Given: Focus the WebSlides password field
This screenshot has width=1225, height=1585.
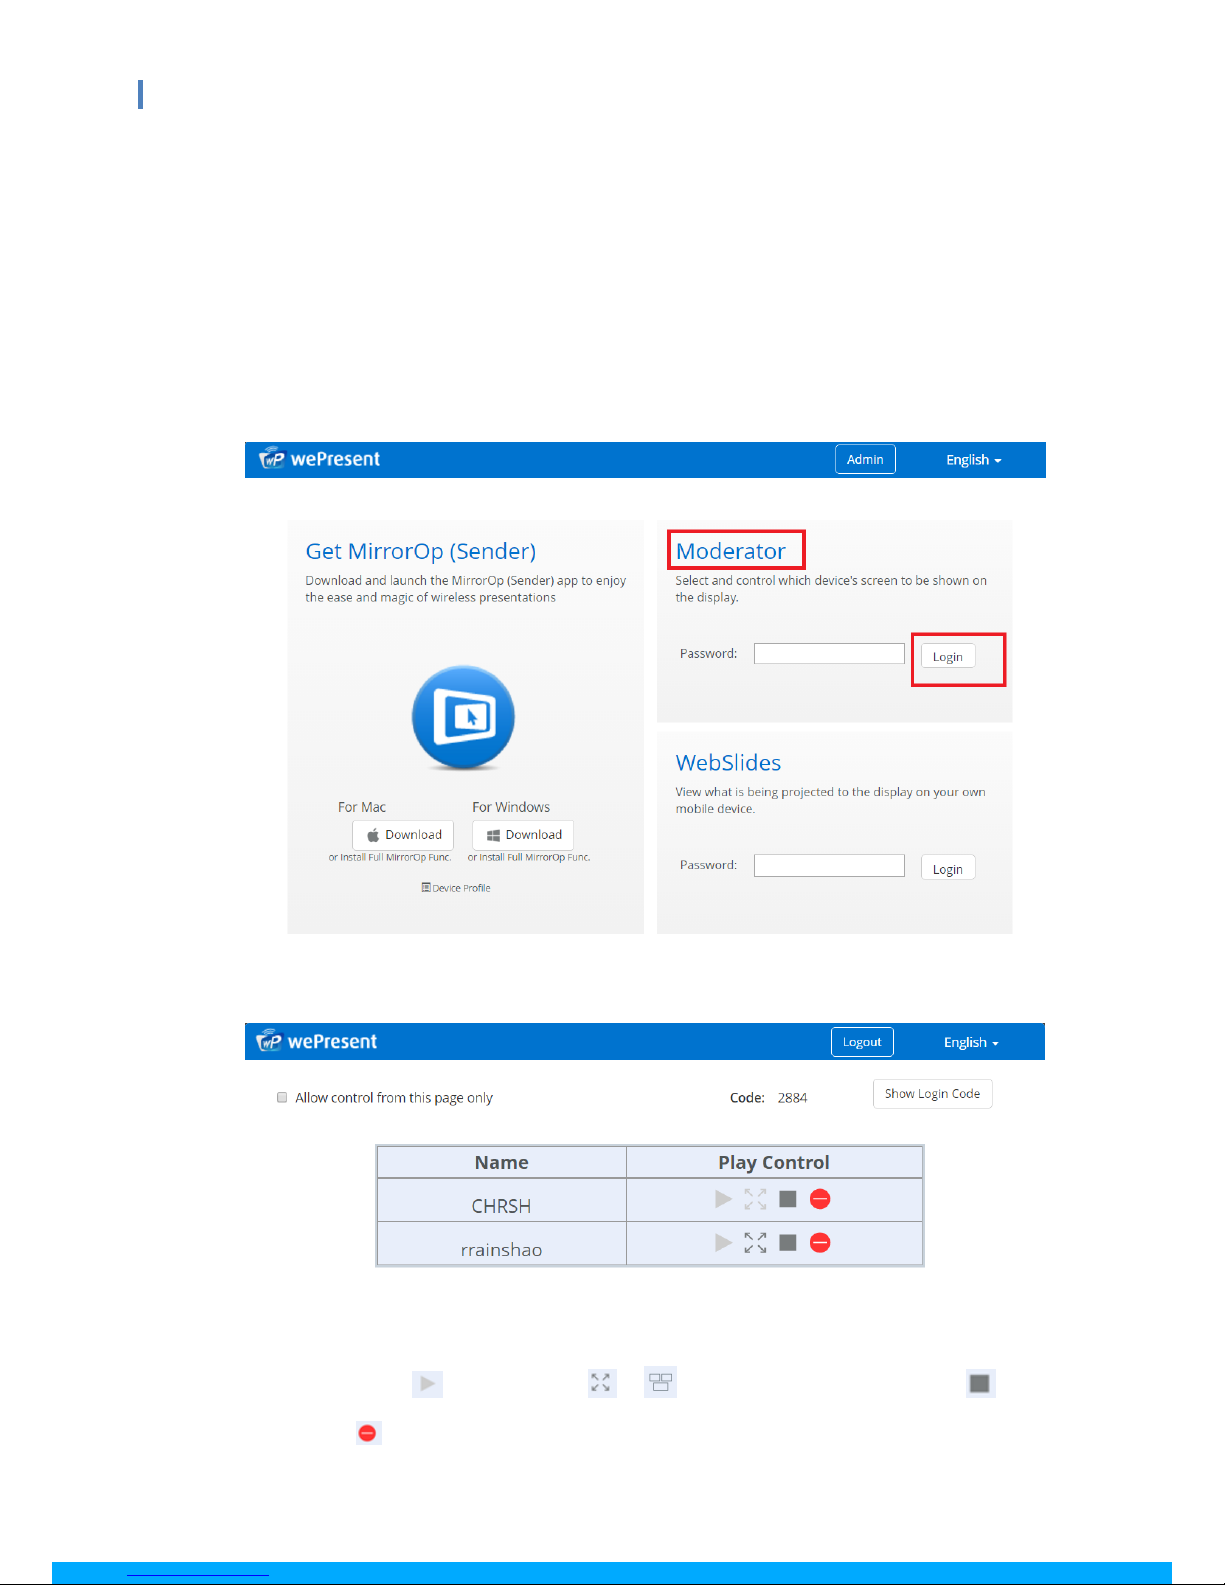Looking at the screenshot, I should pos(829,865).
